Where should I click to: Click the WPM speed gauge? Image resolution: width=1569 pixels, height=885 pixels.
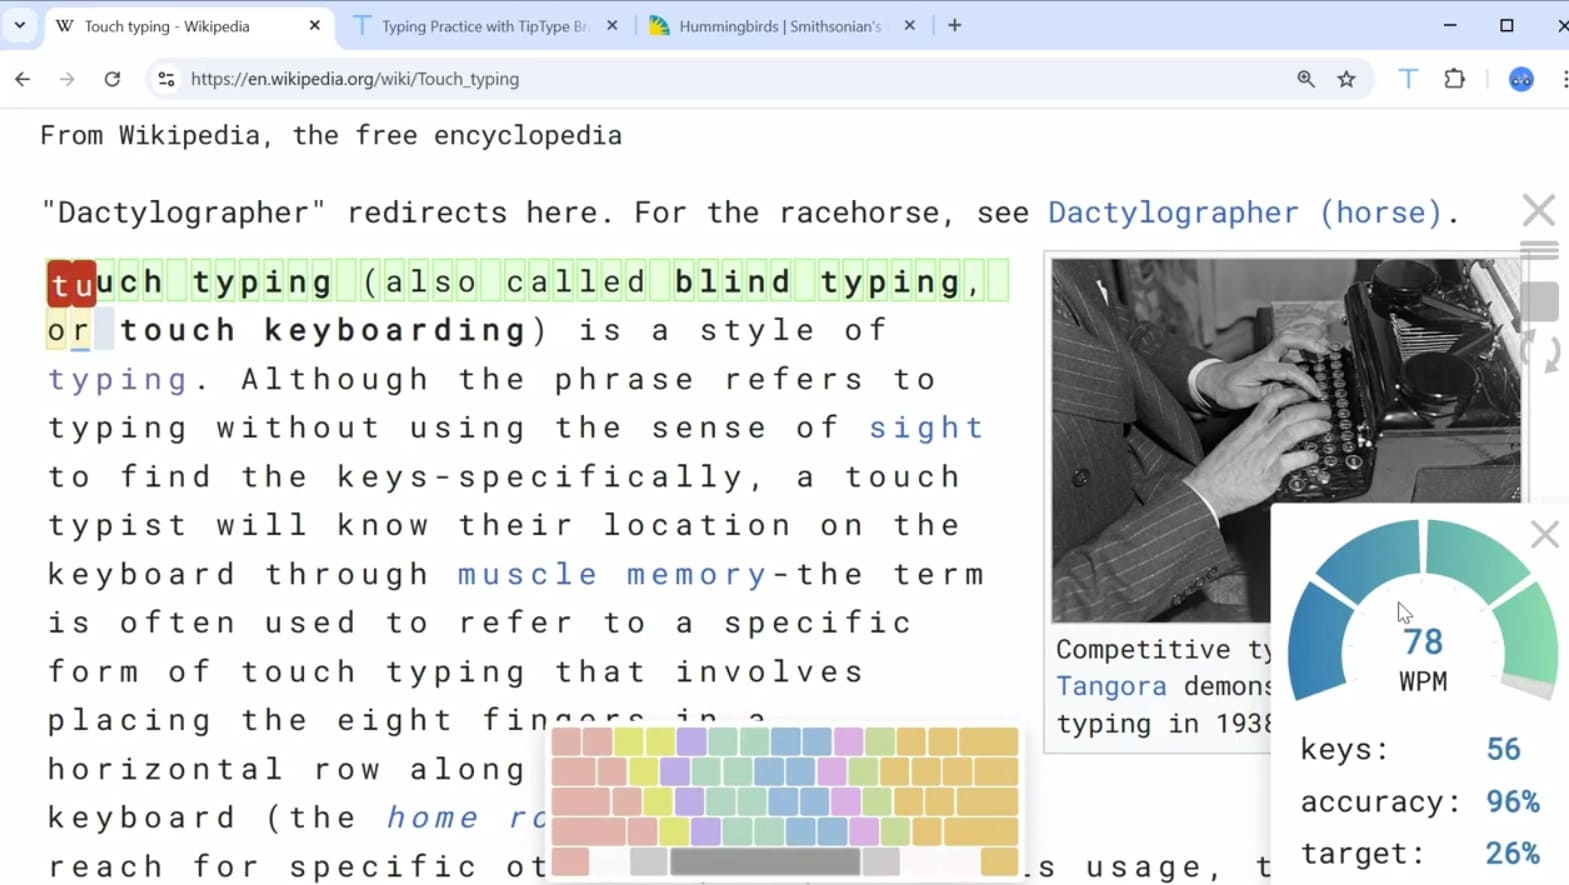pyautogui.click(x=1422, y=610)
